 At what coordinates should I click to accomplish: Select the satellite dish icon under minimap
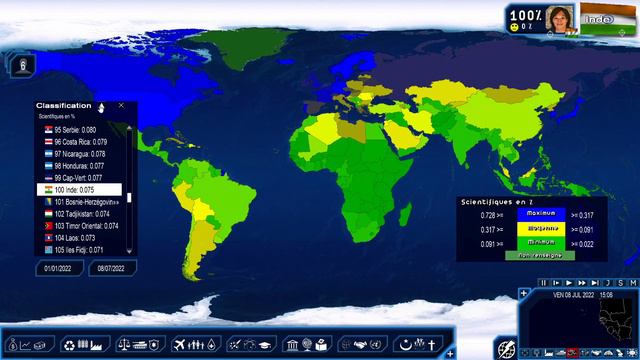click(x=620, y=353)
